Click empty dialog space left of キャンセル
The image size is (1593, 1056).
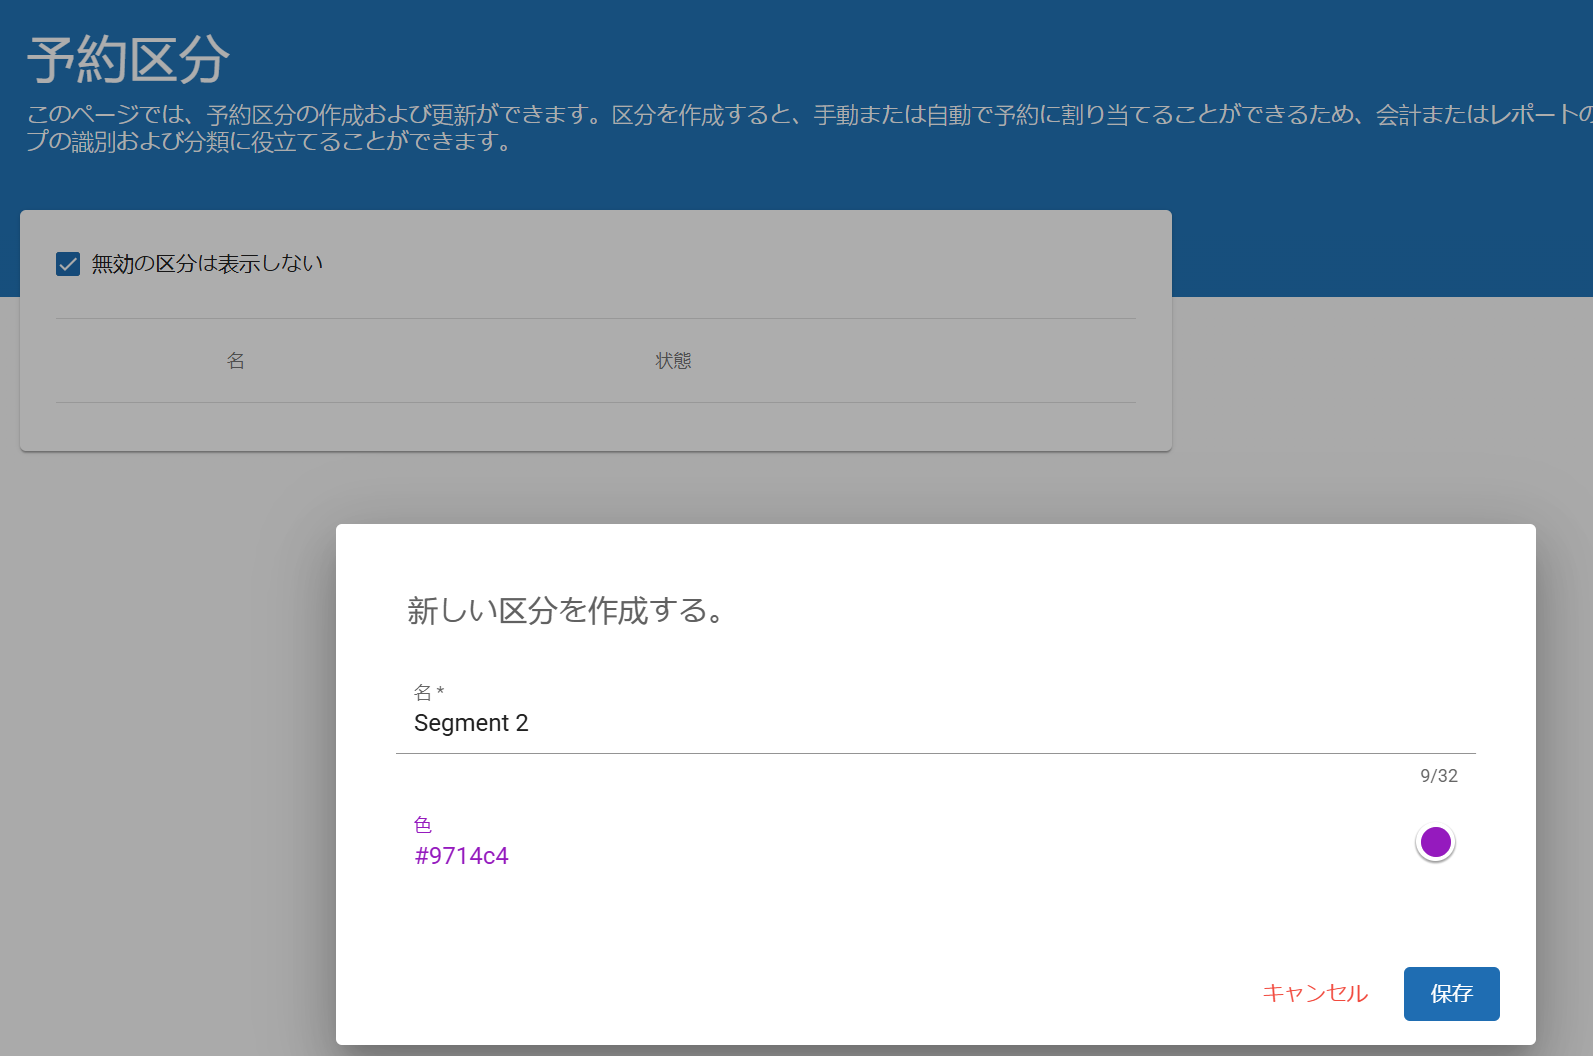[x=800, y=993]
